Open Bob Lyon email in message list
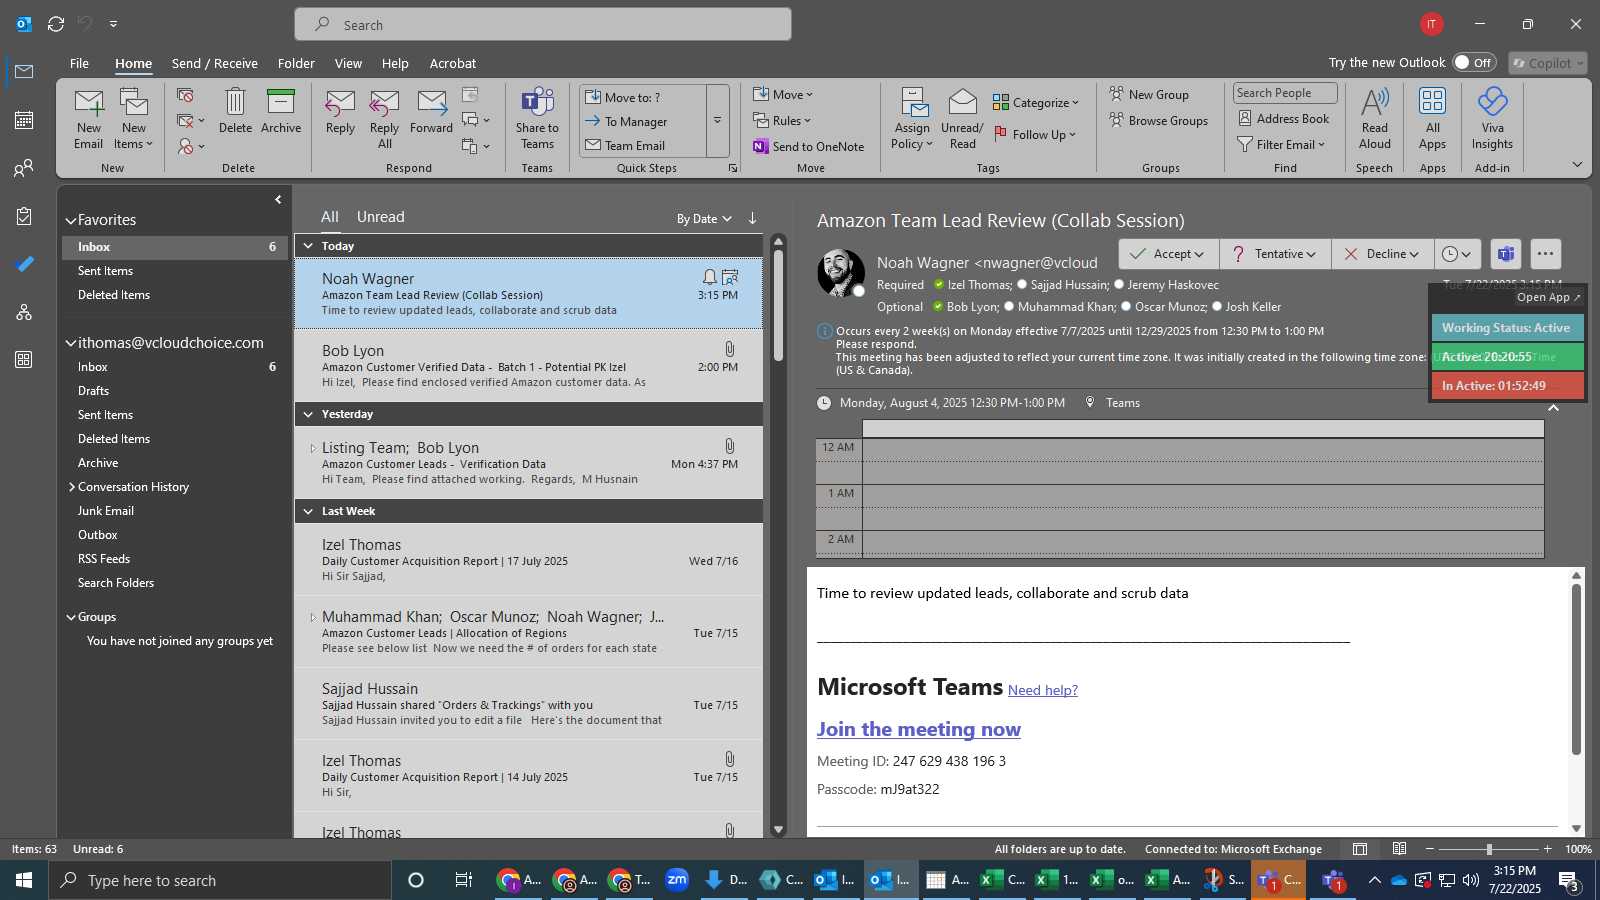Viewport: 1600px width, 900px height. (x=529, y=365)
